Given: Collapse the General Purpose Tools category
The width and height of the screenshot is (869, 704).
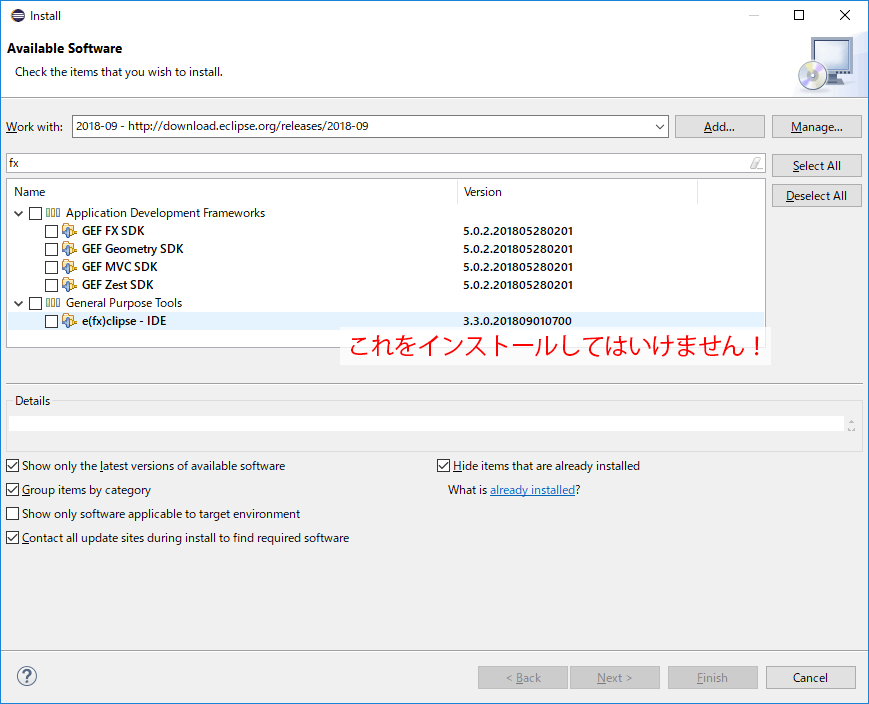Looking at the screenshot, I should [18, 303].
